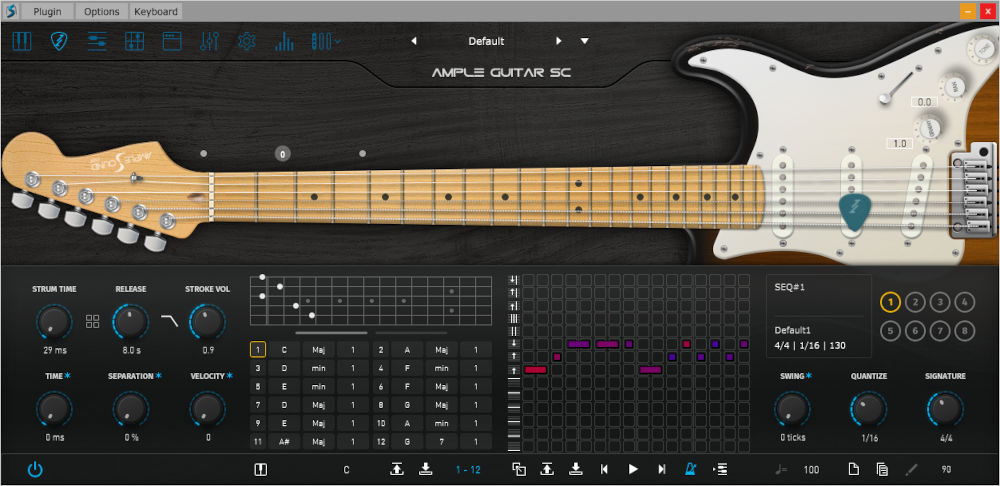Screen dimensions: 1000x486
Task: Open the bar-chart level meter icon
Action: 284,41
